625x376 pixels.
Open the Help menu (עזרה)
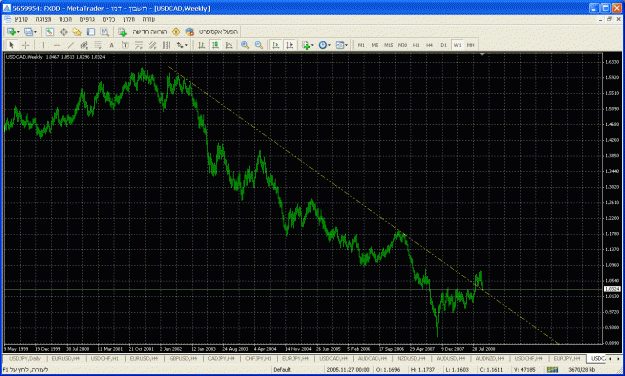[x=149, y=19]
